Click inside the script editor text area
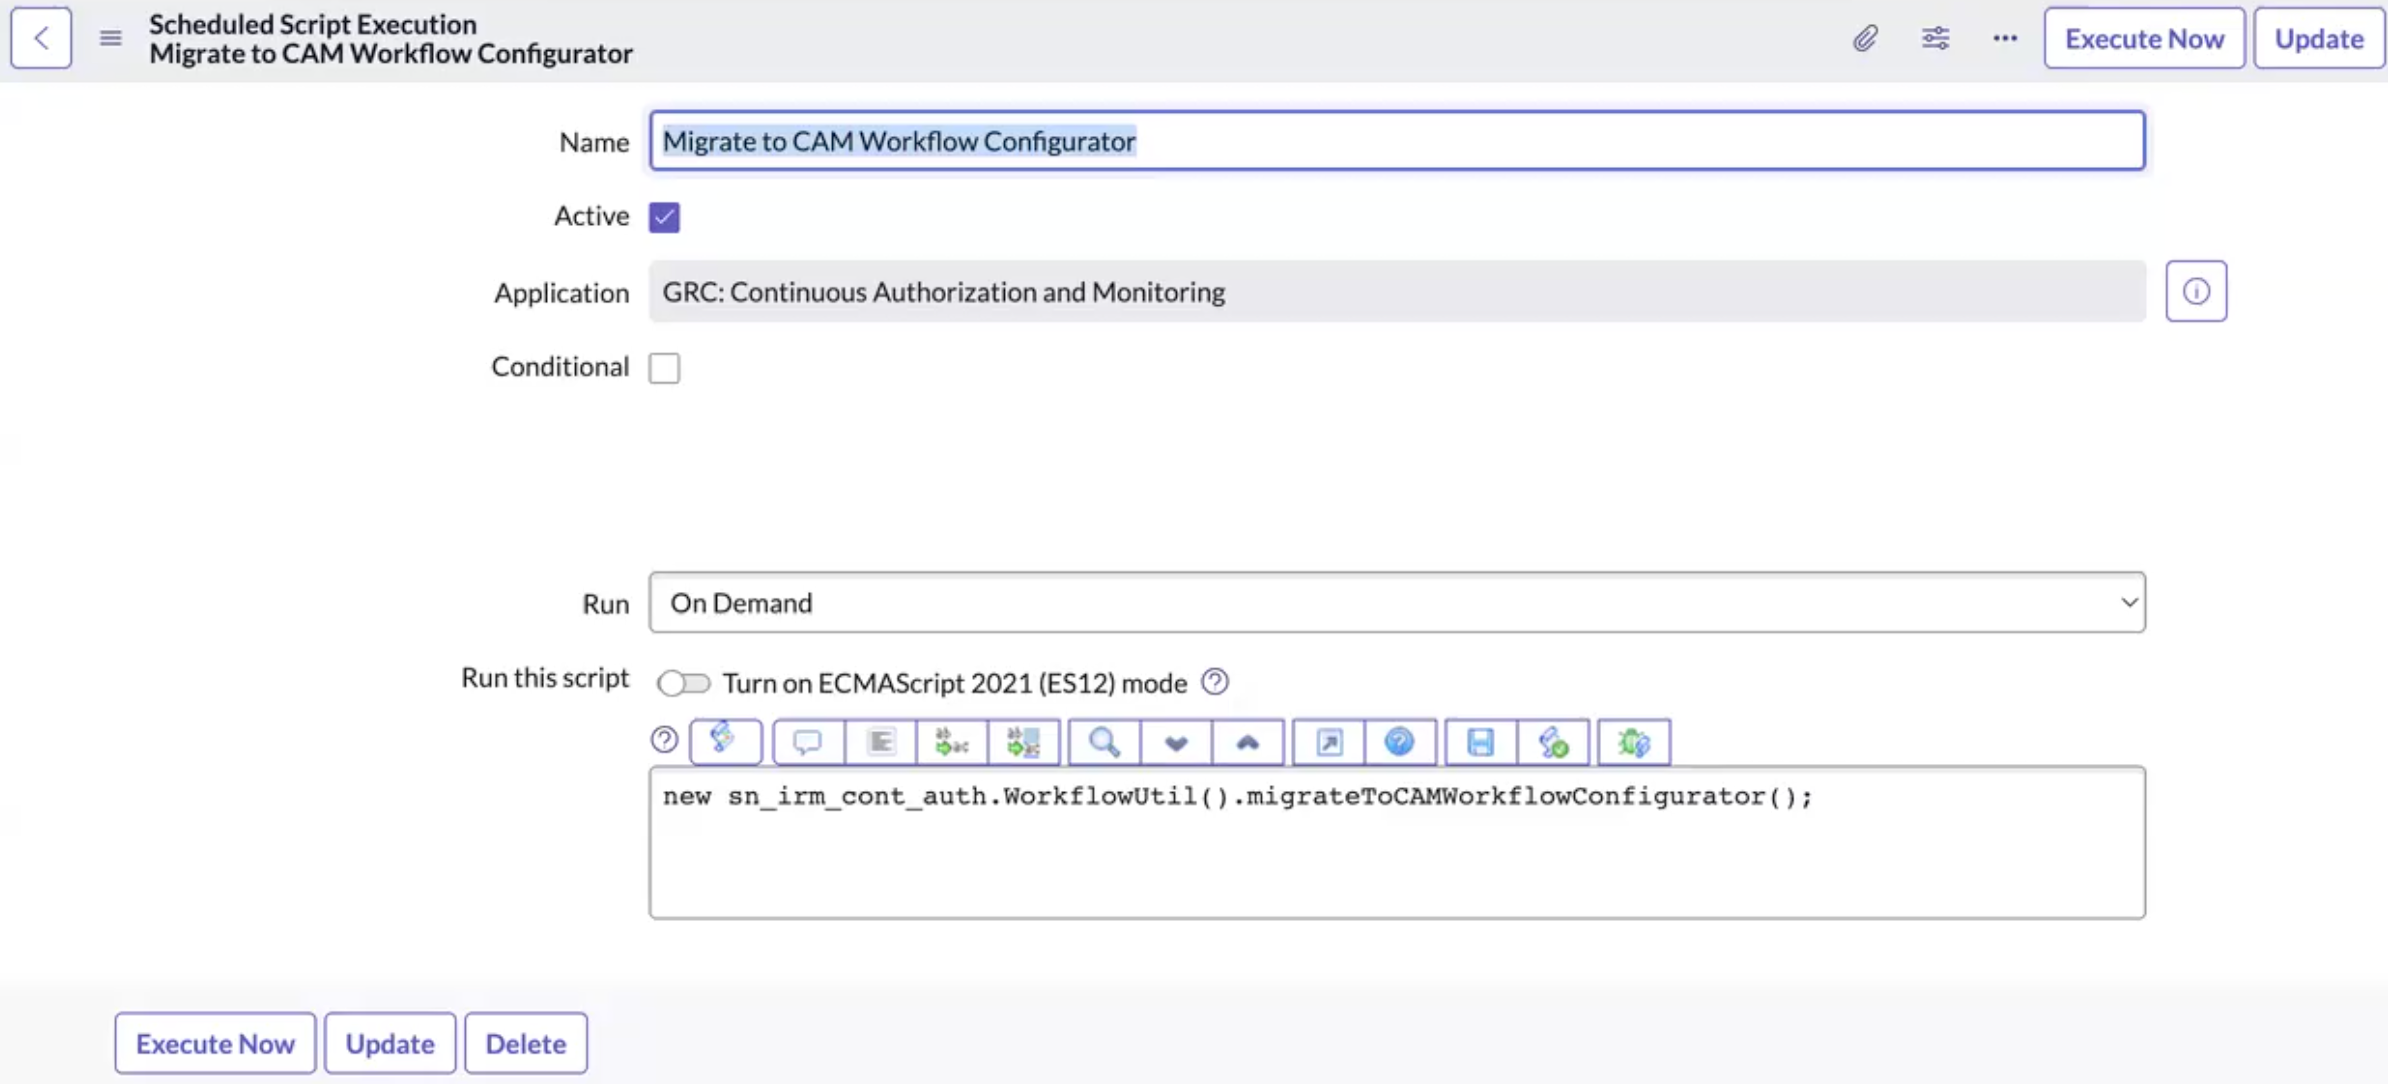This screenshot has height=1084, width=2388. 1397,842
